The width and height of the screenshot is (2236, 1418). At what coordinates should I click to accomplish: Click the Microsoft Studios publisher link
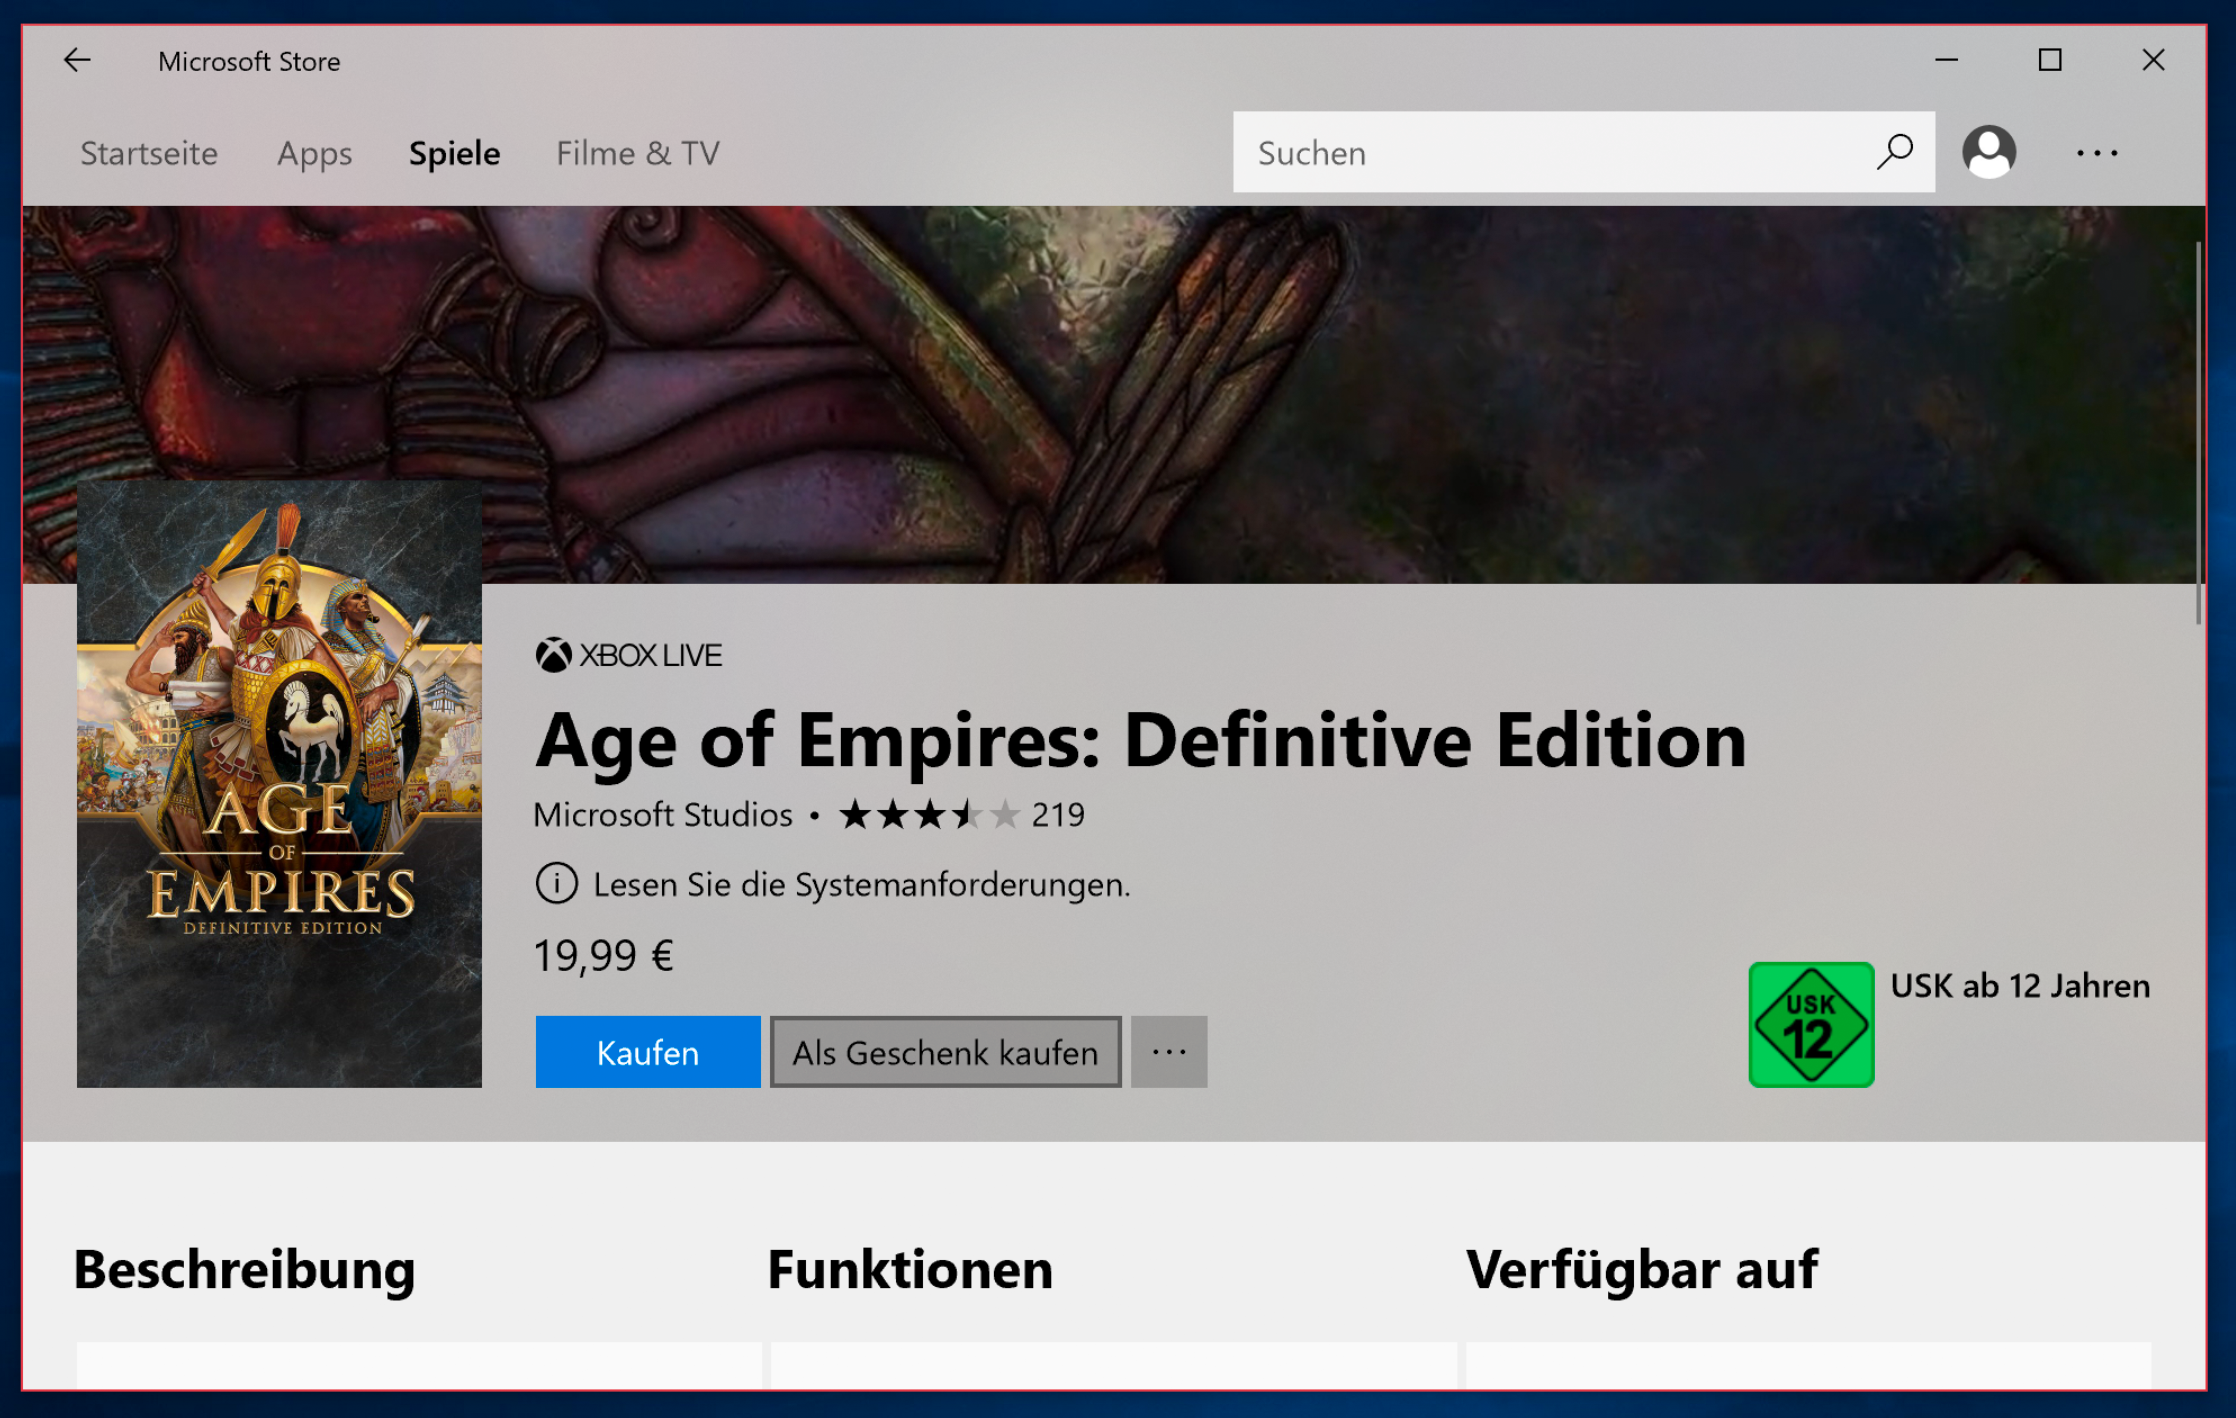pyautogui.click(x=663, y=815)
